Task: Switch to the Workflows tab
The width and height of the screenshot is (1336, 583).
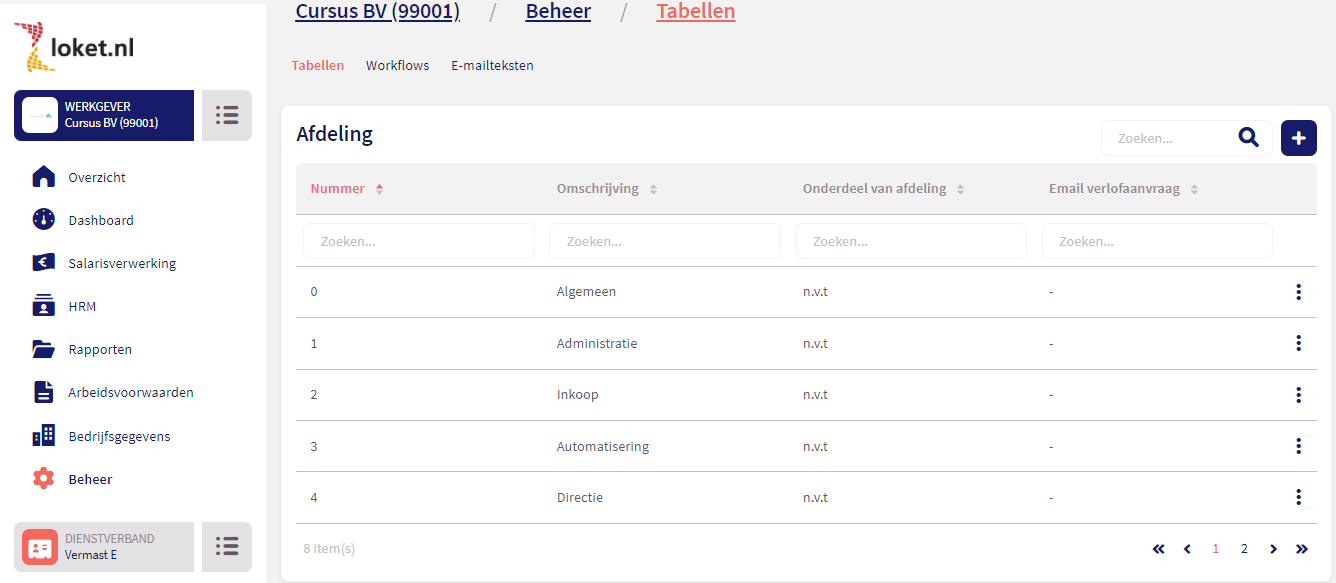Action: pyautogui.click(x=397, y=66)
